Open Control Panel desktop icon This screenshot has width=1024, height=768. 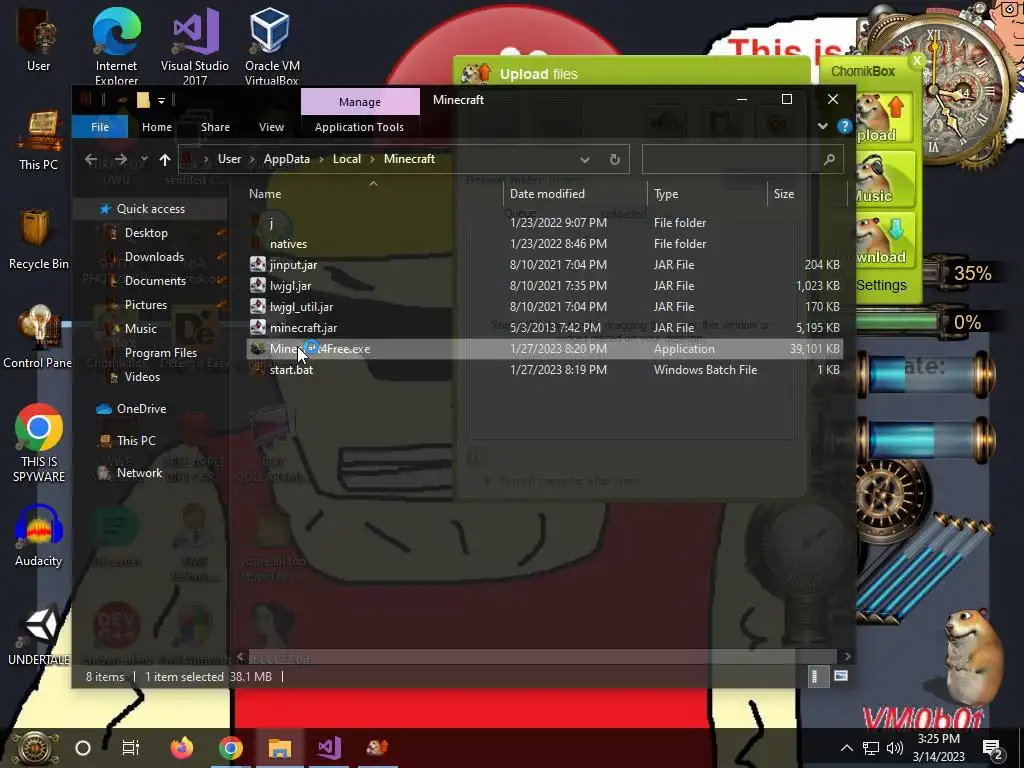click(x=39, y=338)
